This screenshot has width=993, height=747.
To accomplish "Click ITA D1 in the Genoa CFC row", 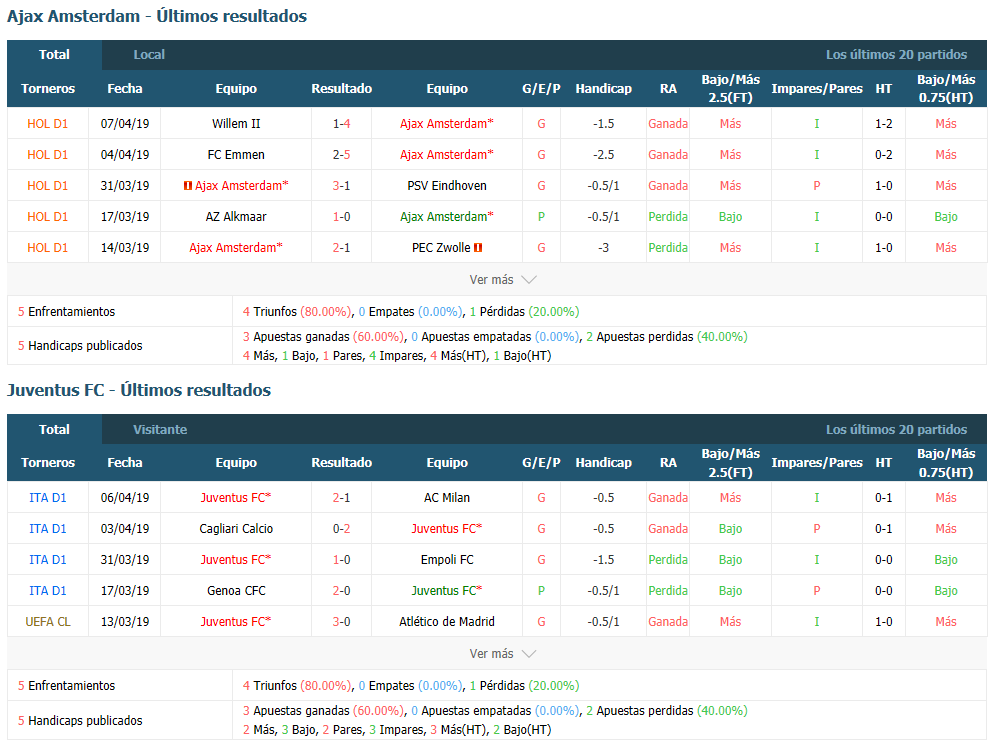I will (47, 591).
